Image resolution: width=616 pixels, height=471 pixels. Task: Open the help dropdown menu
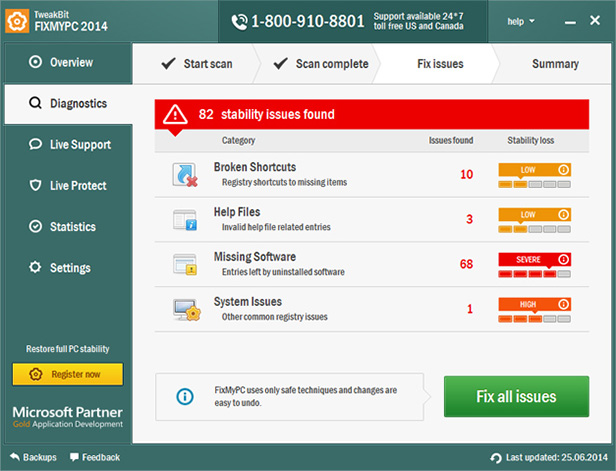(521, 21)
